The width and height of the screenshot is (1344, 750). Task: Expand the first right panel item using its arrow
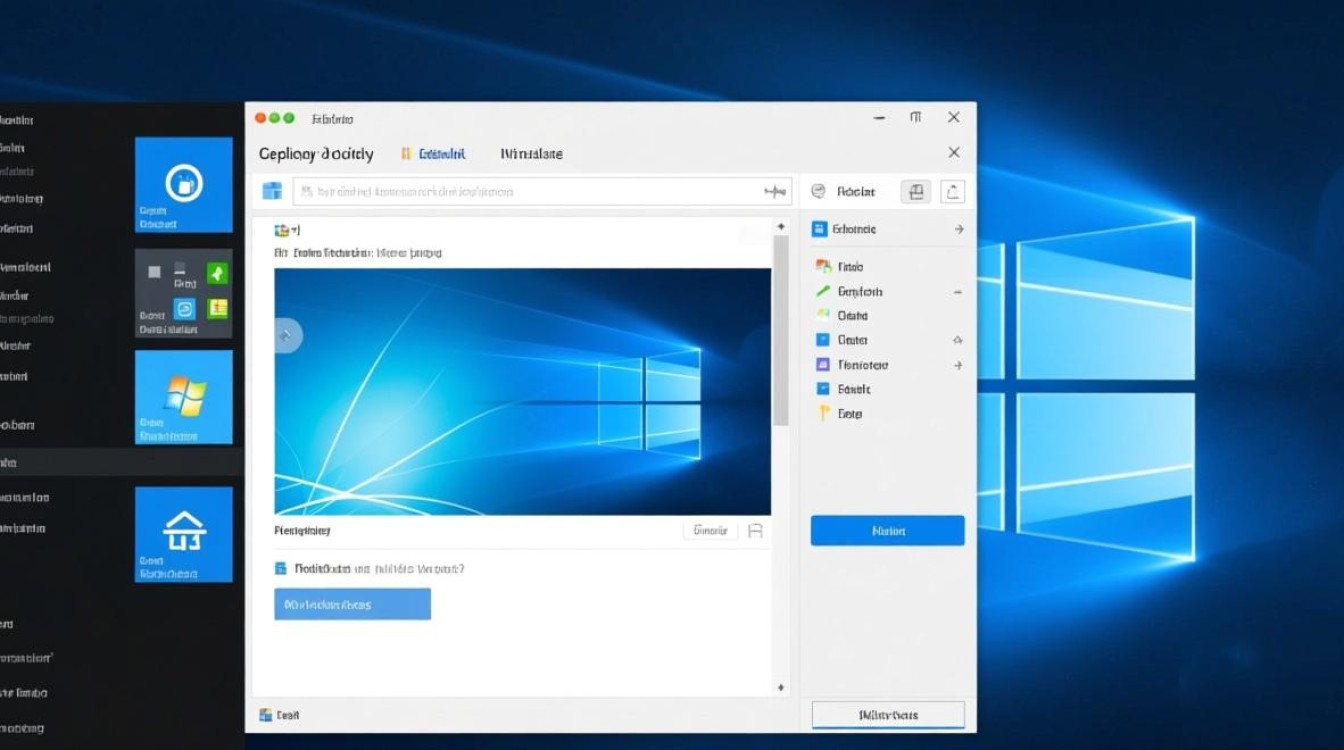coord(958,229)
